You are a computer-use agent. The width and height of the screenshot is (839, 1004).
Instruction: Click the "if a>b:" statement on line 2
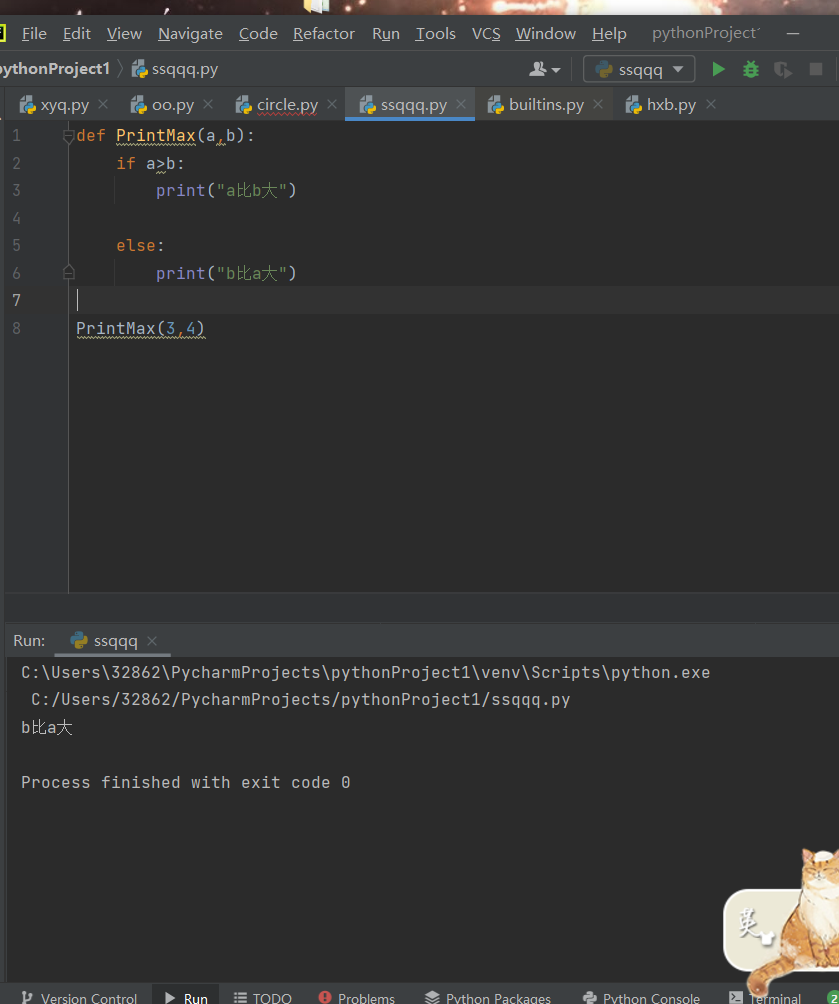point(150,164)
